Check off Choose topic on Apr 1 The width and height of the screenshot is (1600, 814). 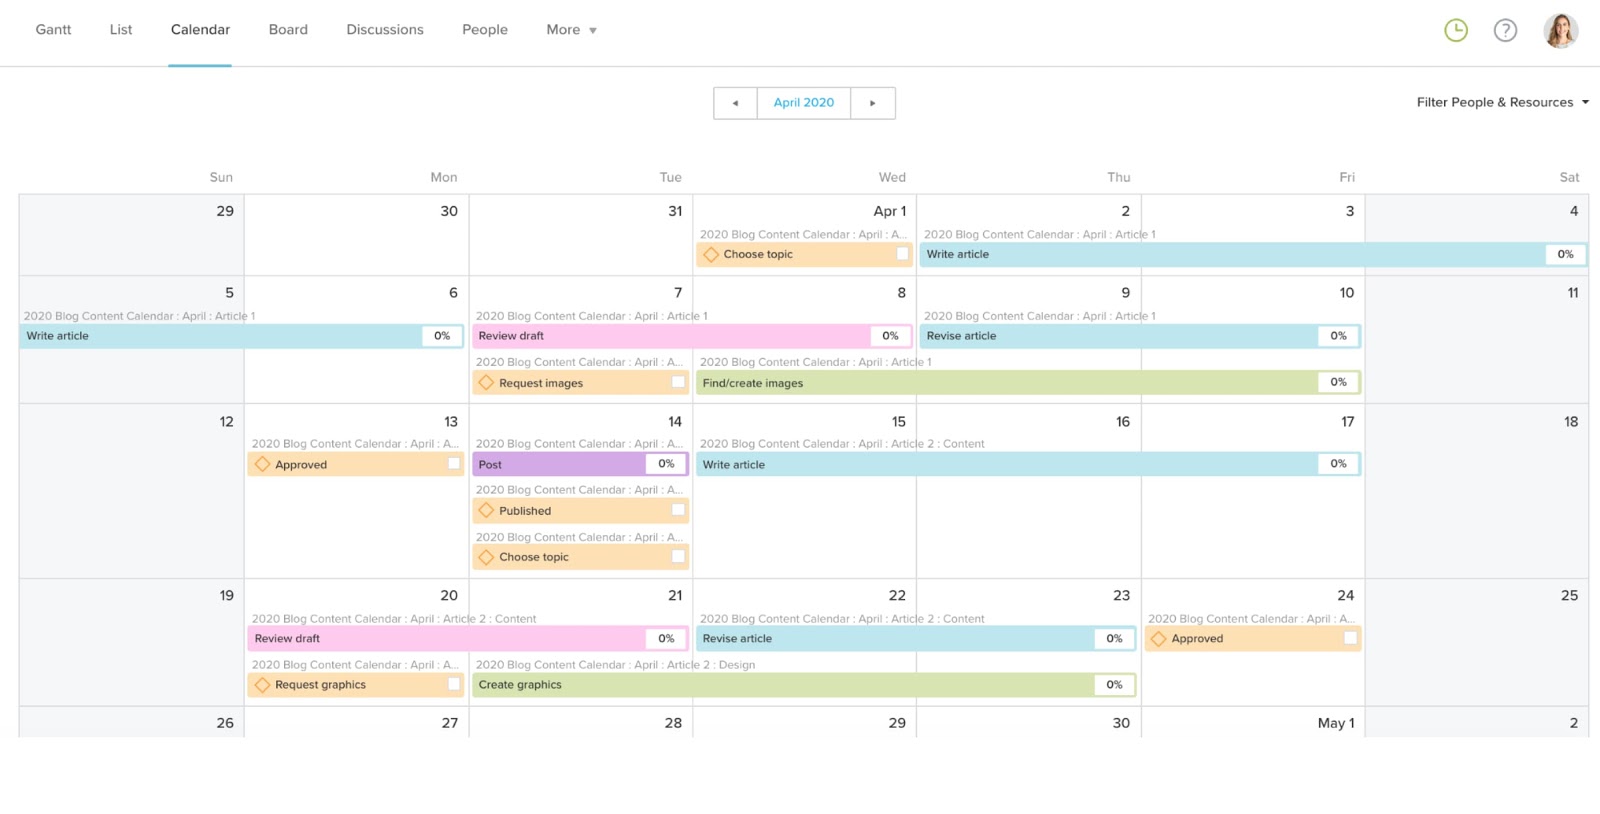tap(902, 254)
